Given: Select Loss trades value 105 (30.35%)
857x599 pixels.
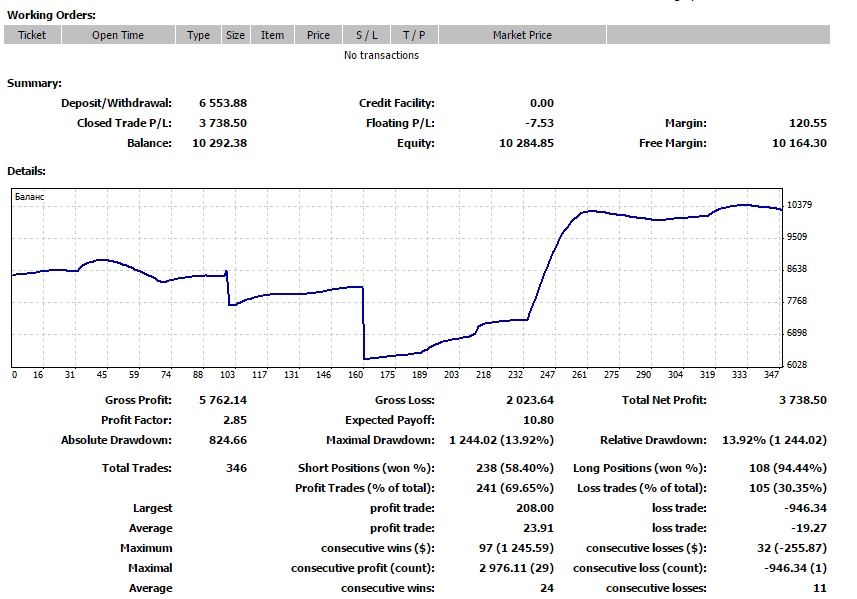Looking at the screenshot, I should point(788,488).
